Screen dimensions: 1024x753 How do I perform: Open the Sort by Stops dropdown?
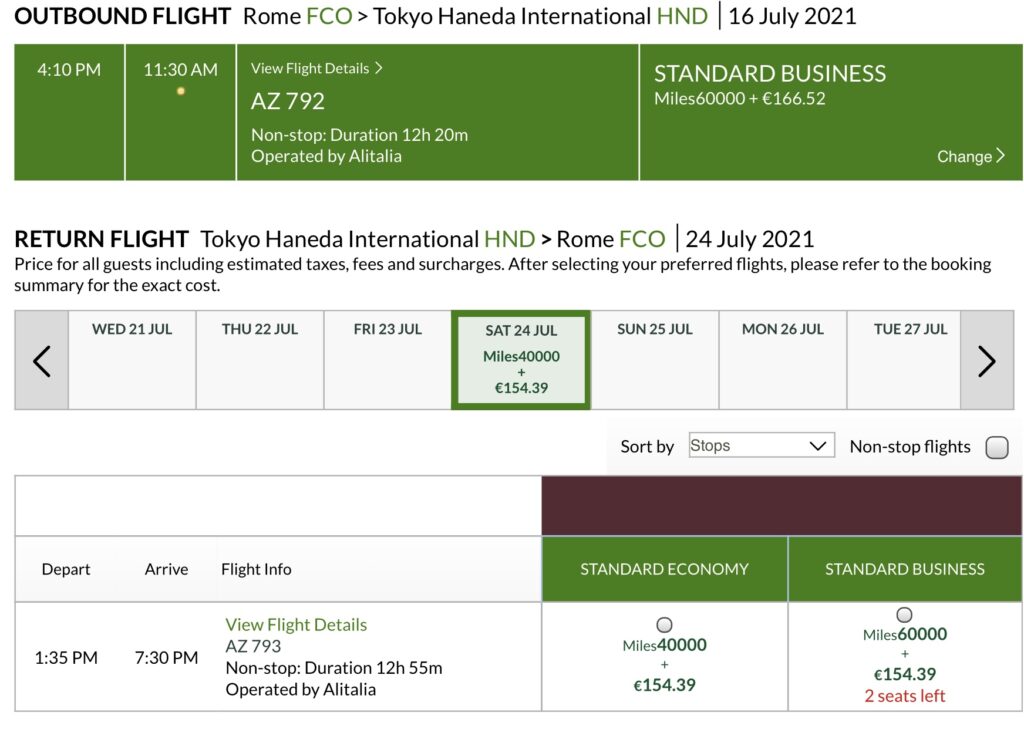[761, 446]
